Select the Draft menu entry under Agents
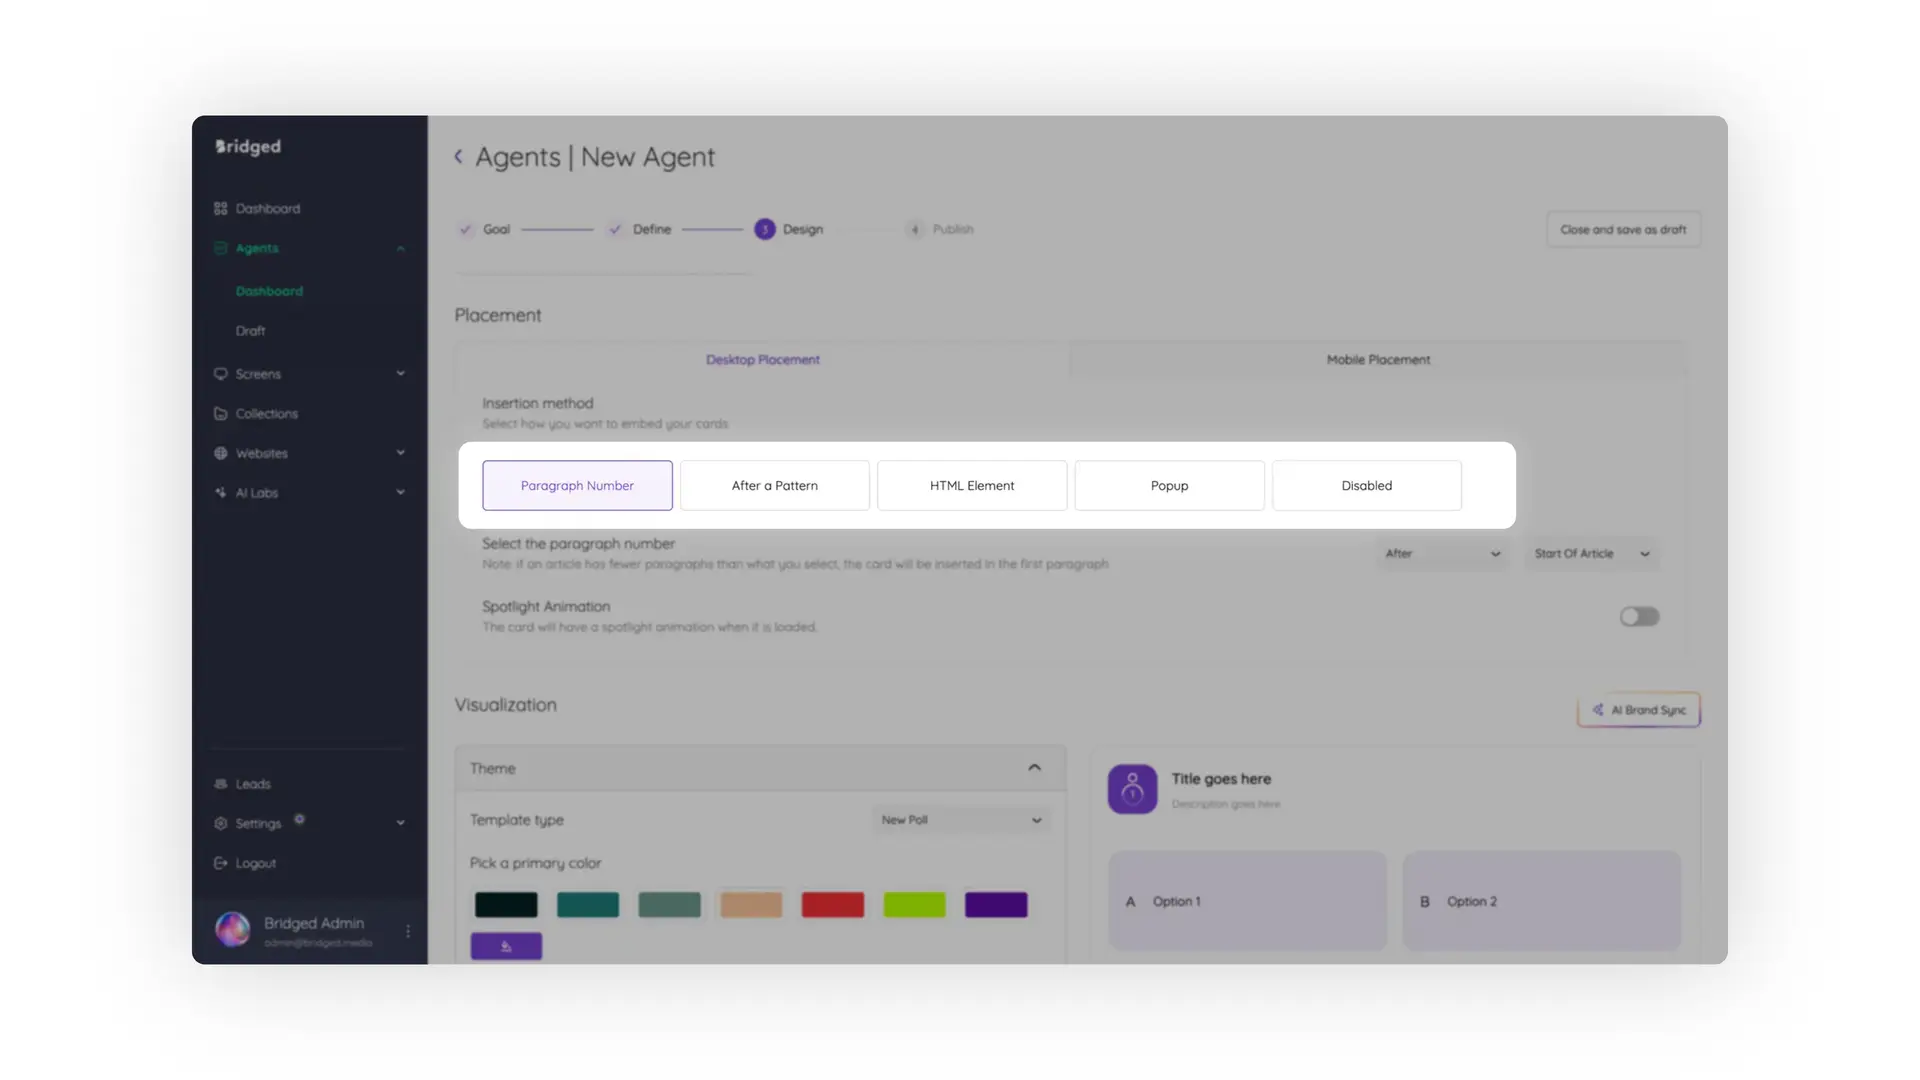Viewport: 1920px width, 1080px height. pos(250,330)
